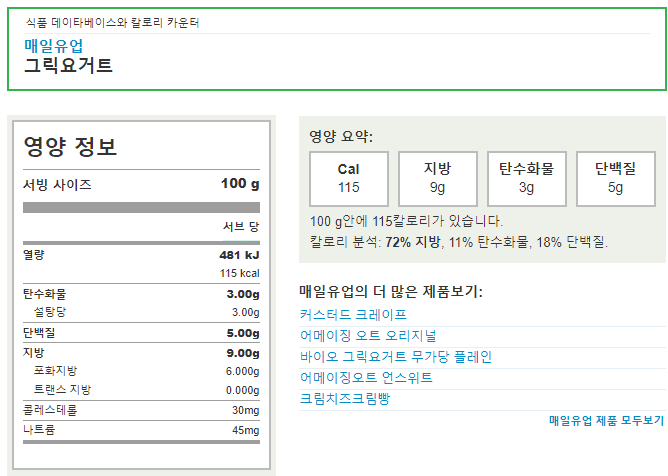Click the 나트륨 row label

click(x=39, y=430)
